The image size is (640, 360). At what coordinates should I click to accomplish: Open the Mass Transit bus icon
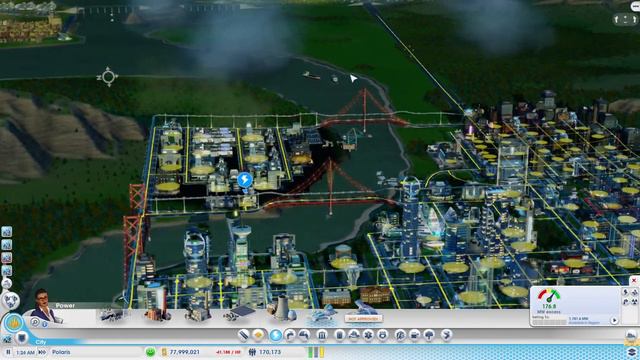point(414,336)
